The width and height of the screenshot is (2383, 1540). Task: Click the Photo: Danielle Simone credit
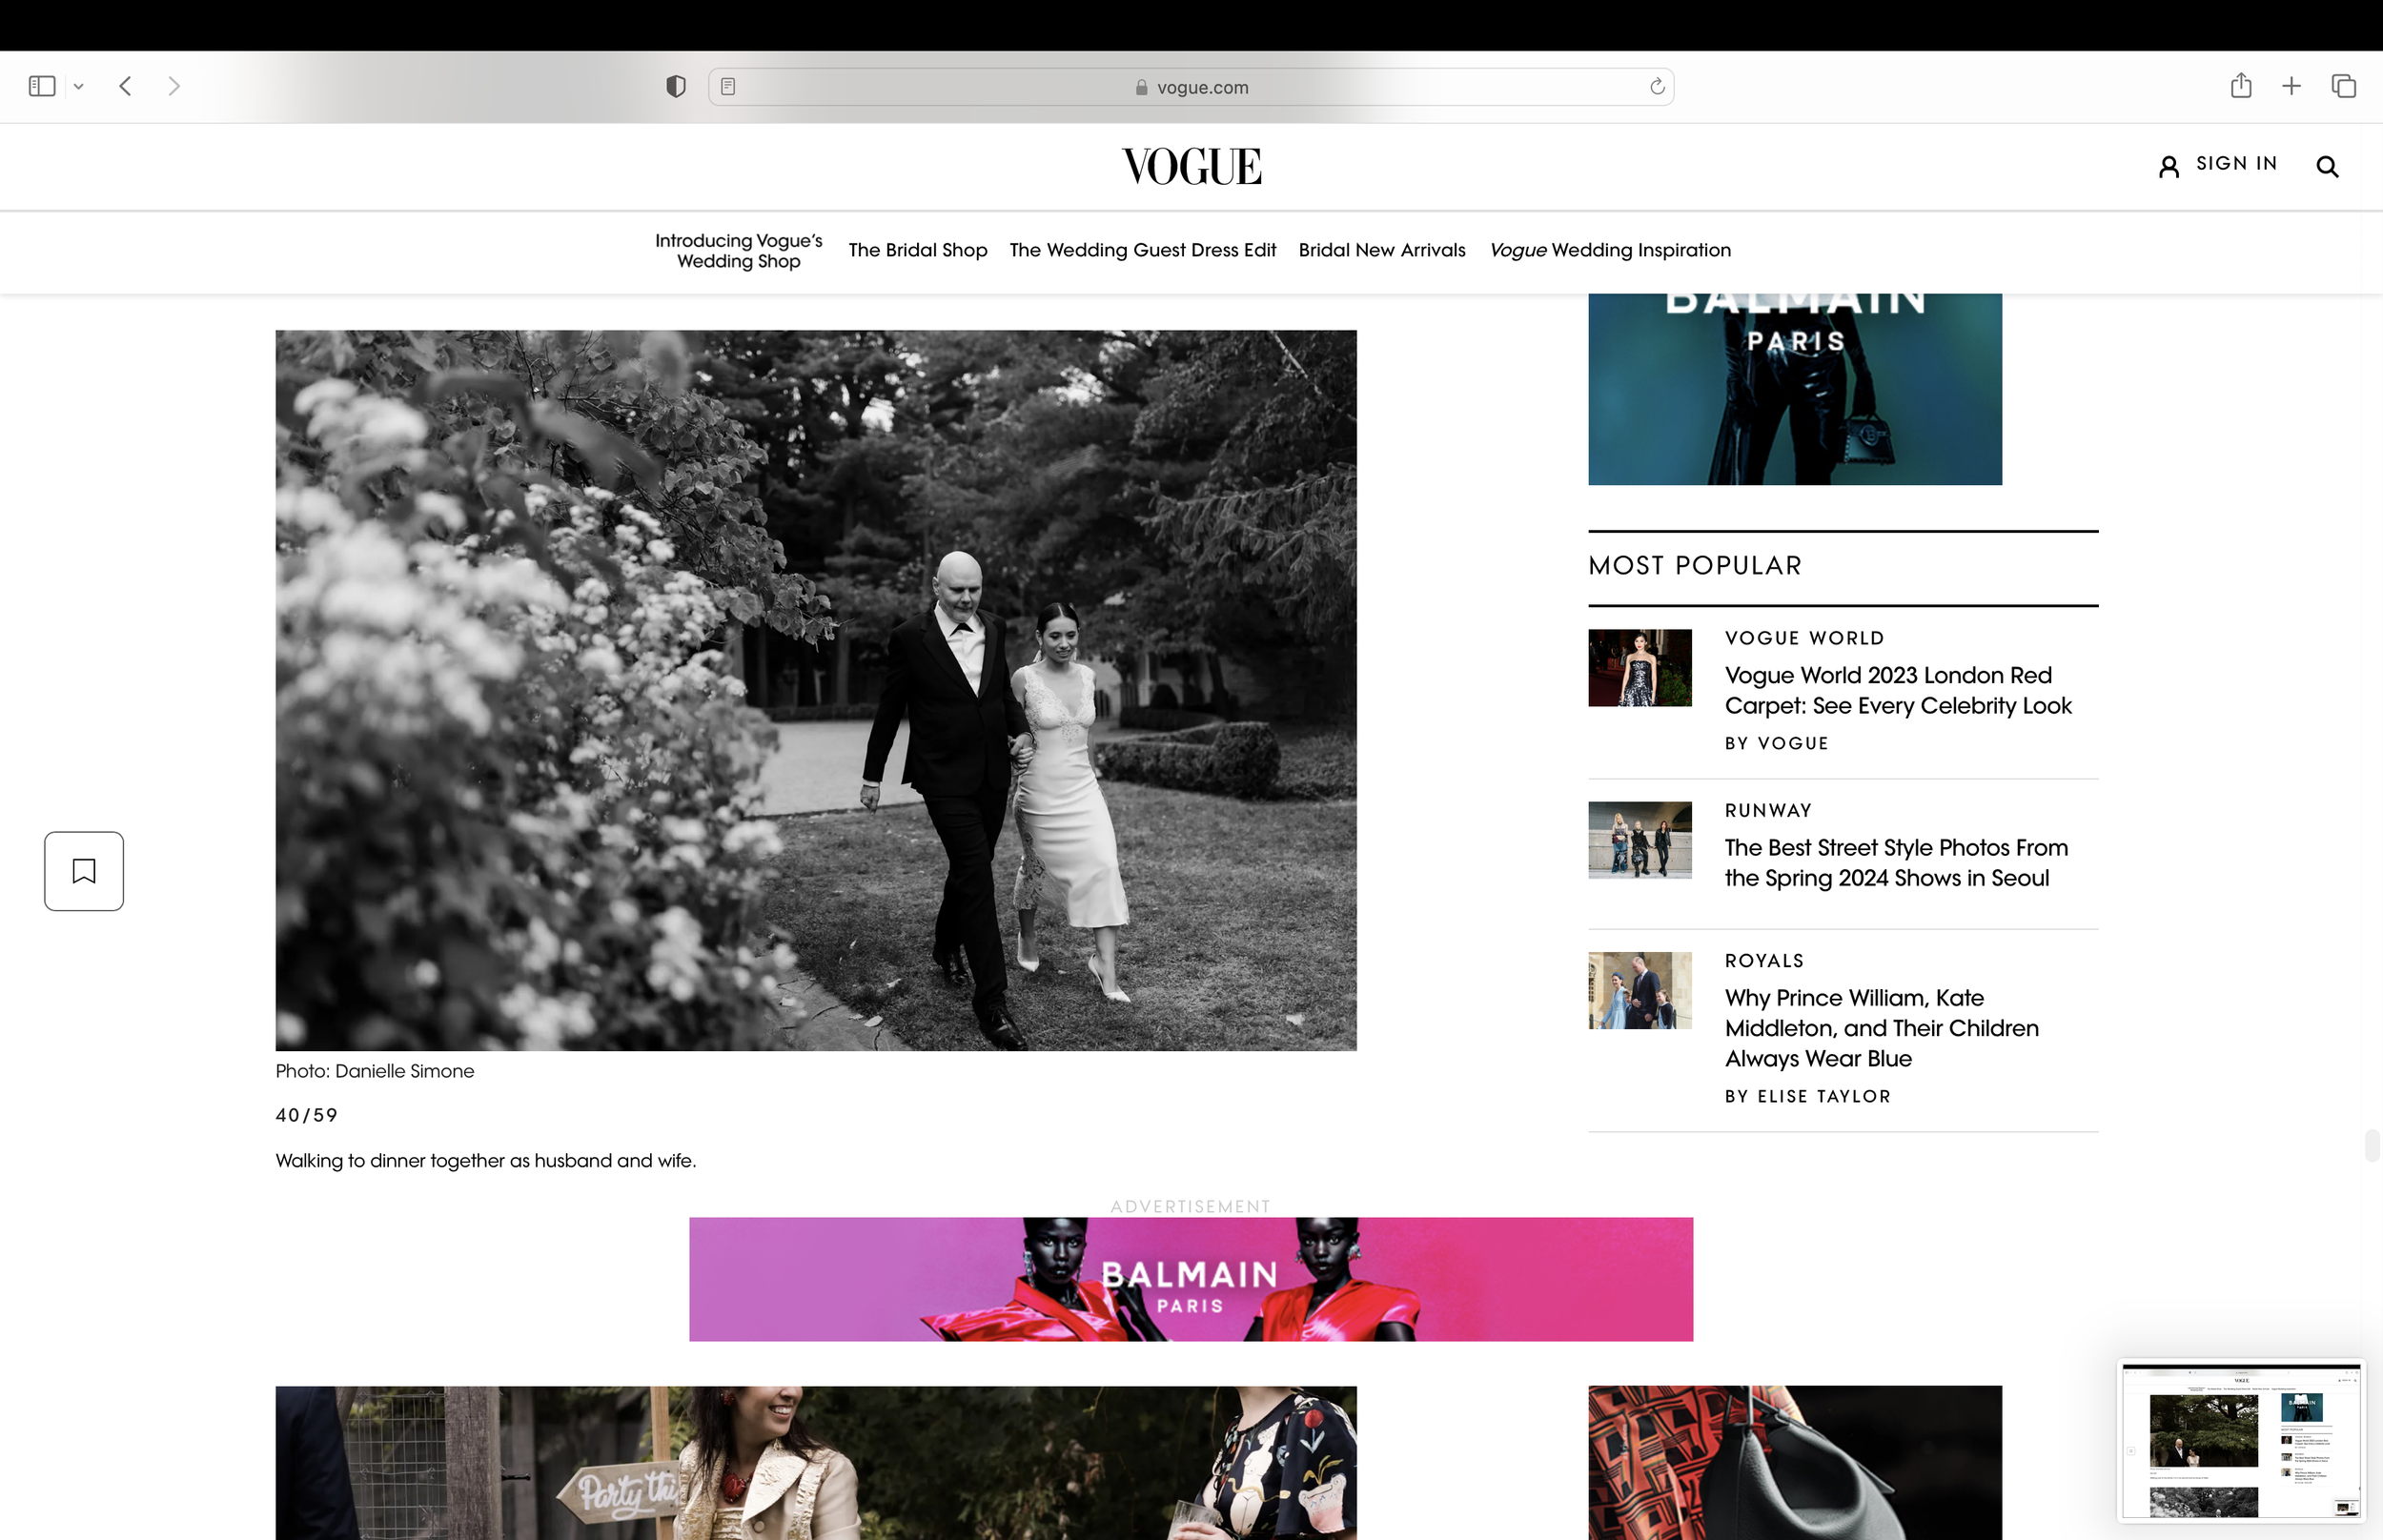(375, 1071)
